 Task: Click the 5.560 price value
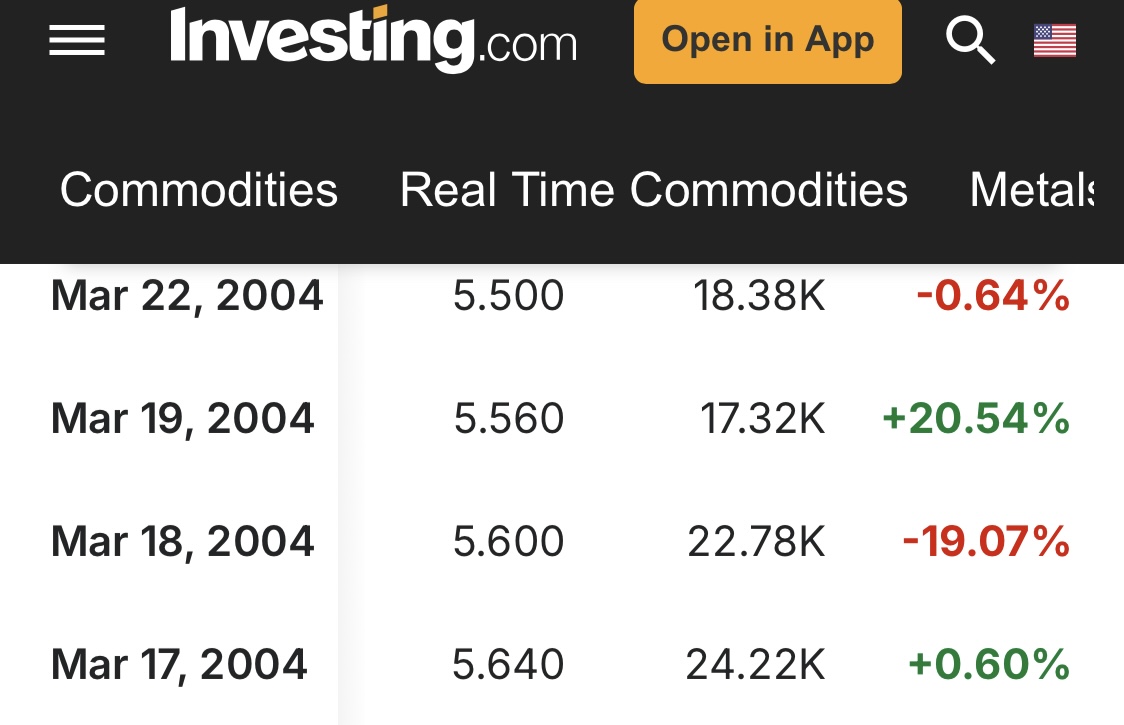[508, 419]
